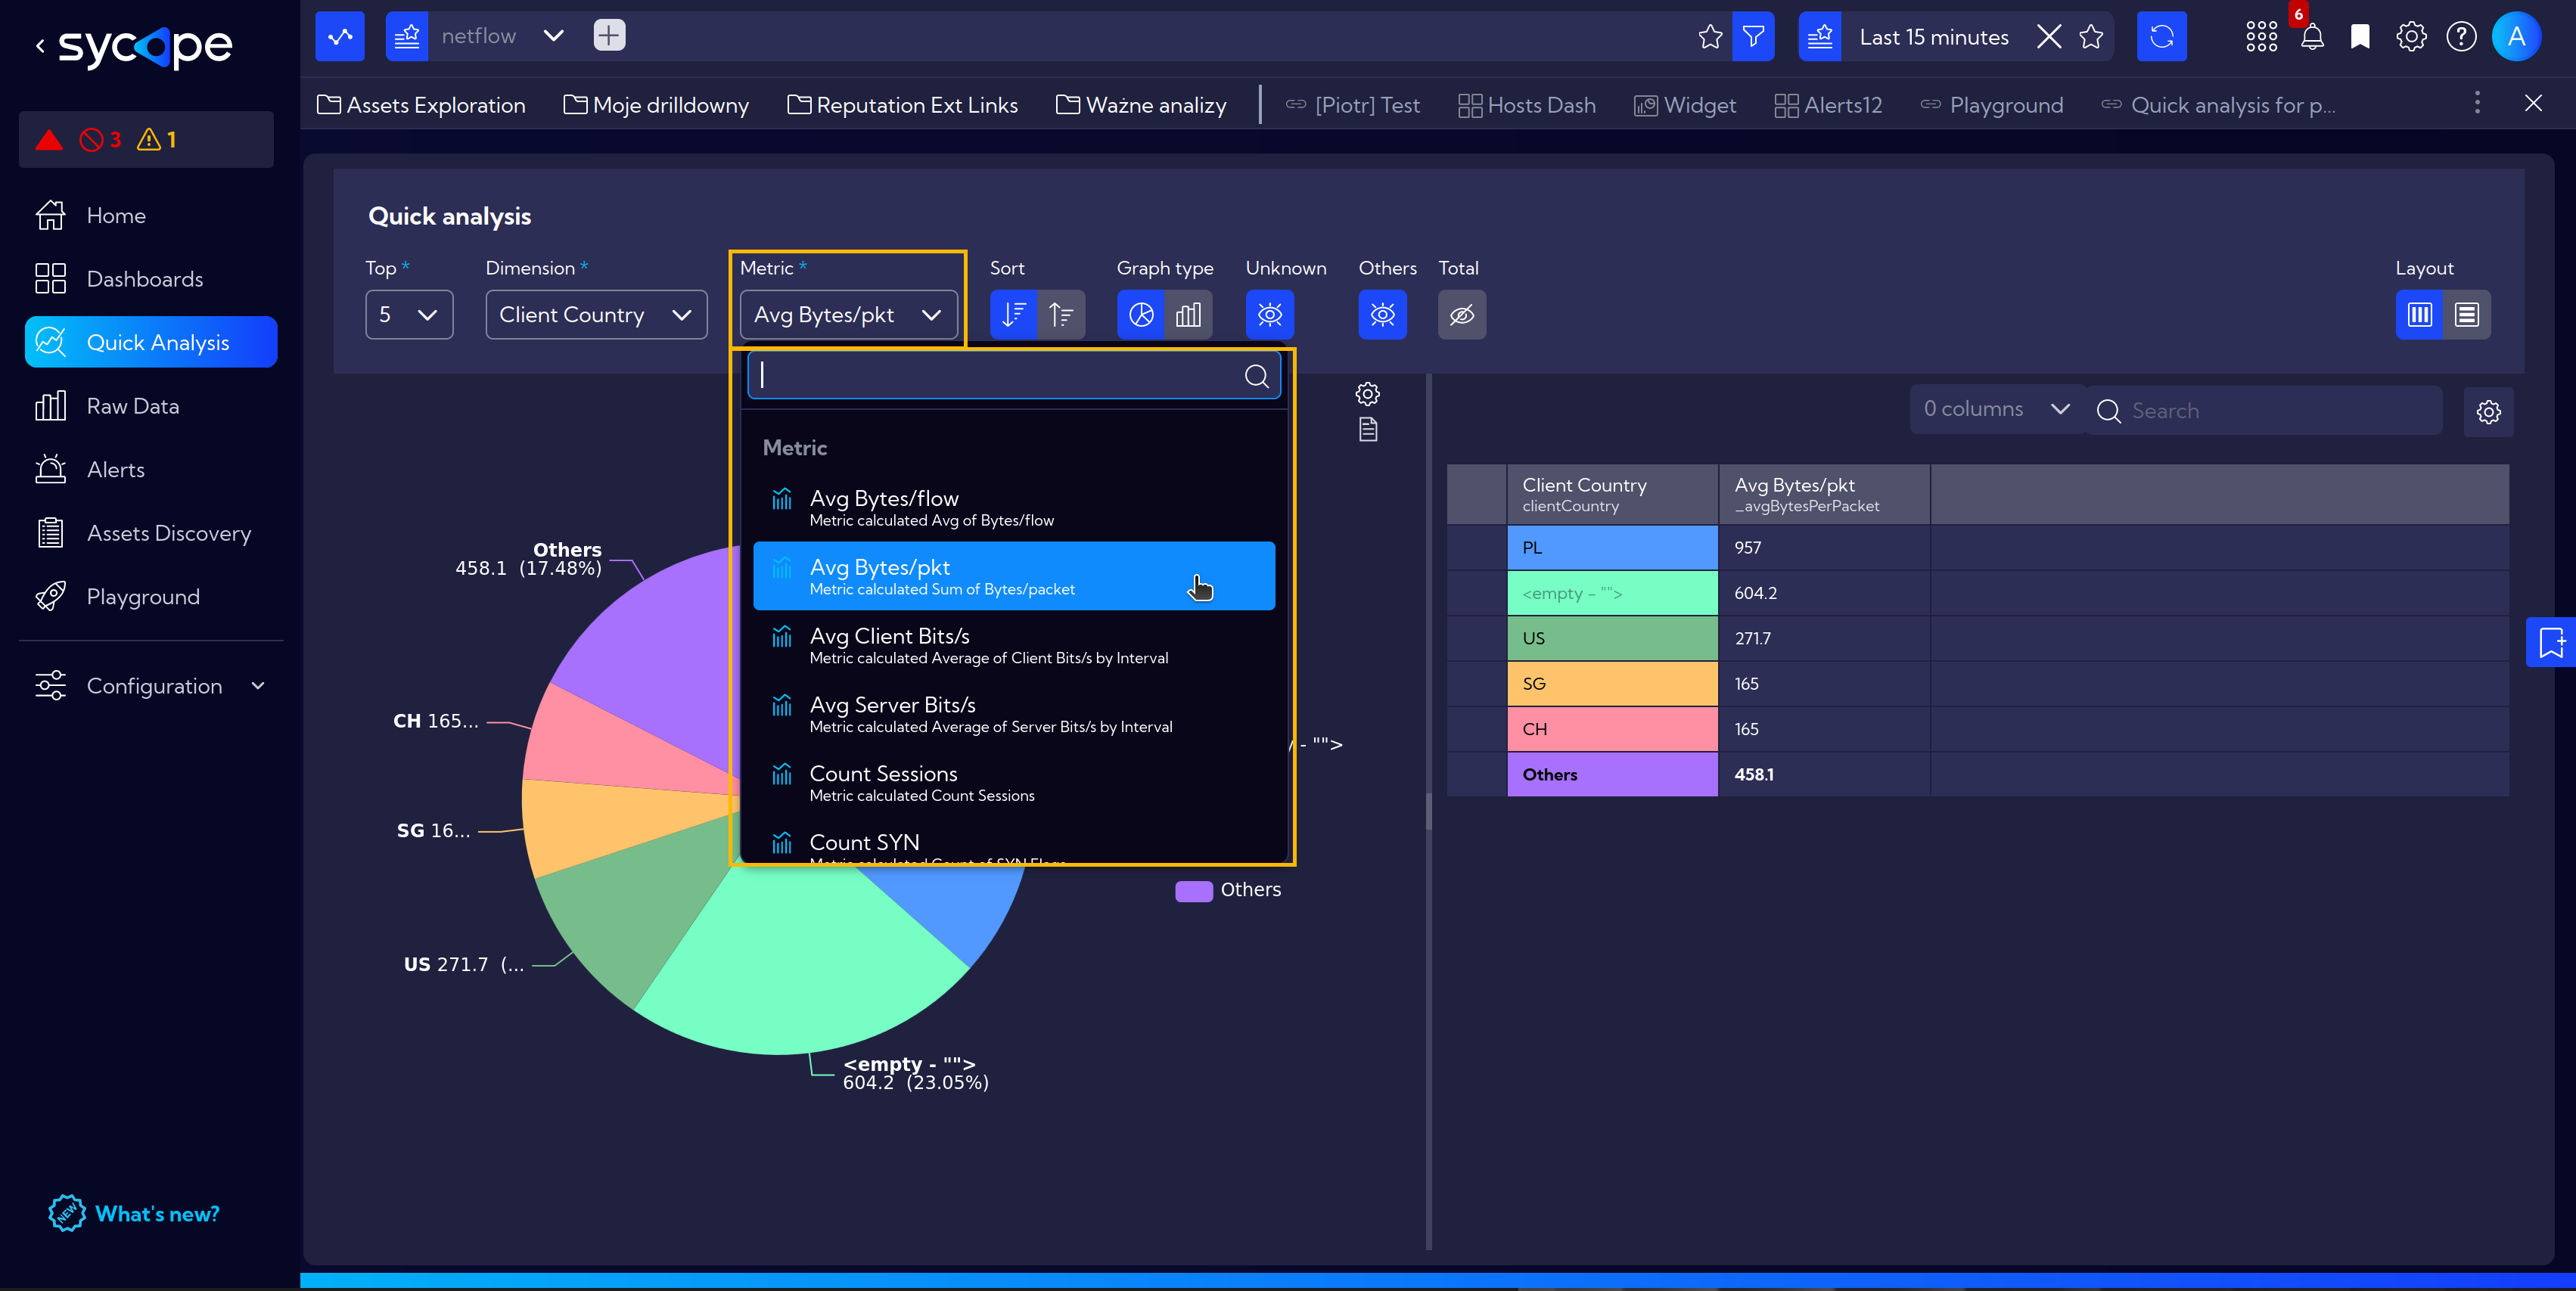Collapse the sidebar with back chevron

(40, 45)
